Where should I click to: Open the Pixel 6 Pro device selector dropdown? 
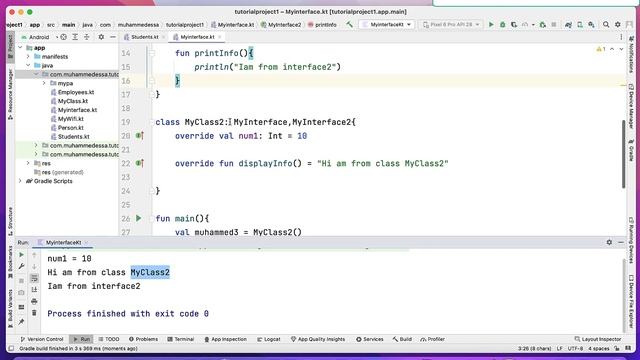(451, 25)
